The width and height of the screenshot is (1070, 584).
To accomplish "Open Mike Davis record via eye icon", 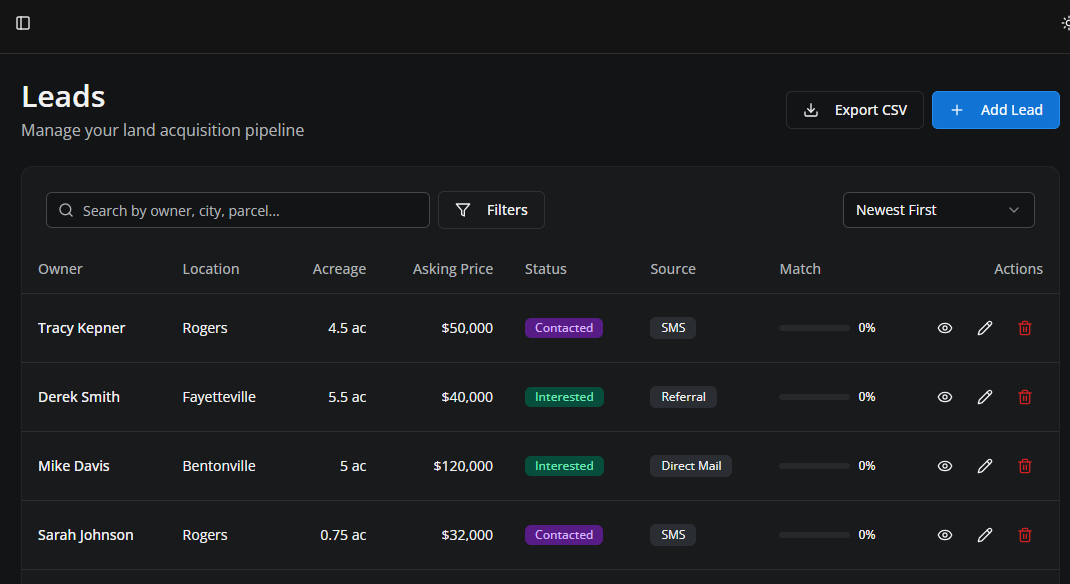I will click(x=944, y=465).
